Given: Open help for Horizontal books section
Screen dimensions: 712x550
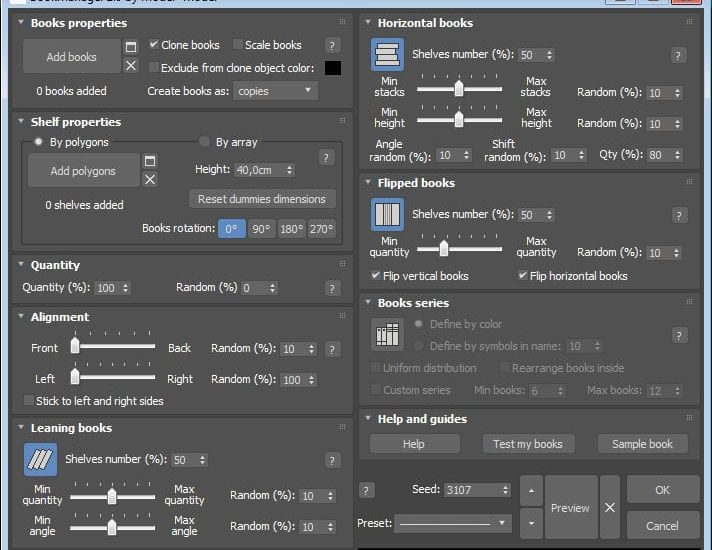Looking at the screenshot, I should tap(679, 56).
